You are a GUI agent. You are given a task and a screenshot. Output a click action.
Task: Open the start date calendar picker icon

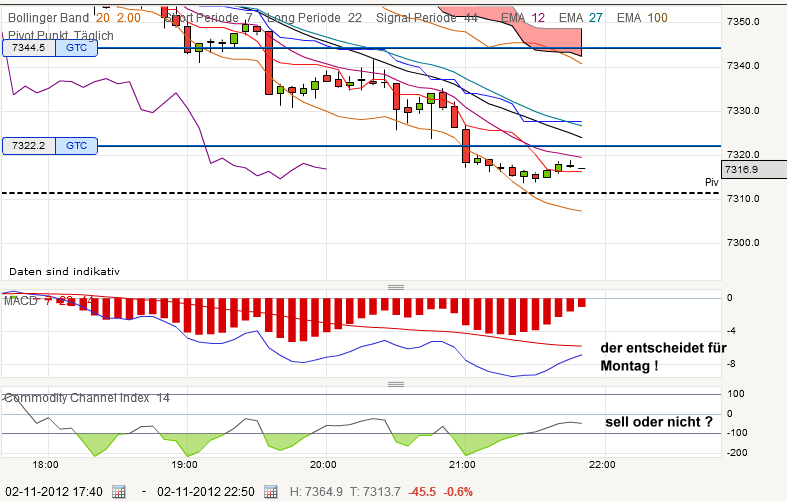[118, 491]
